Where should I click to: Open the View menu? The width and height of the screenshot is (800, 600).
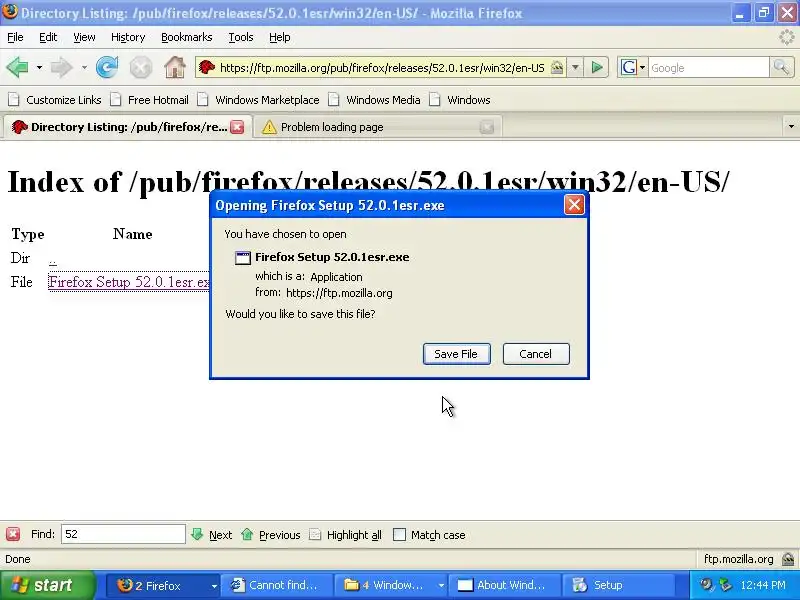[x=84, y=37]
